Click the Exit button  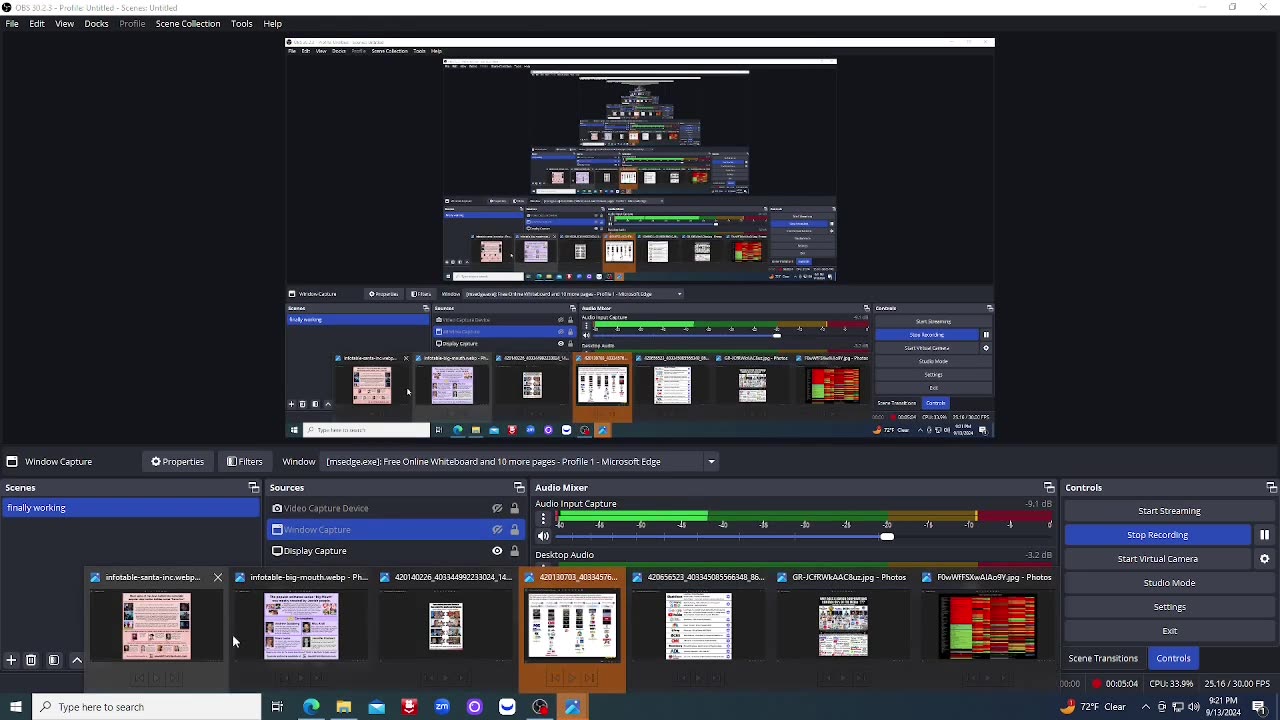pos(1169,631)
